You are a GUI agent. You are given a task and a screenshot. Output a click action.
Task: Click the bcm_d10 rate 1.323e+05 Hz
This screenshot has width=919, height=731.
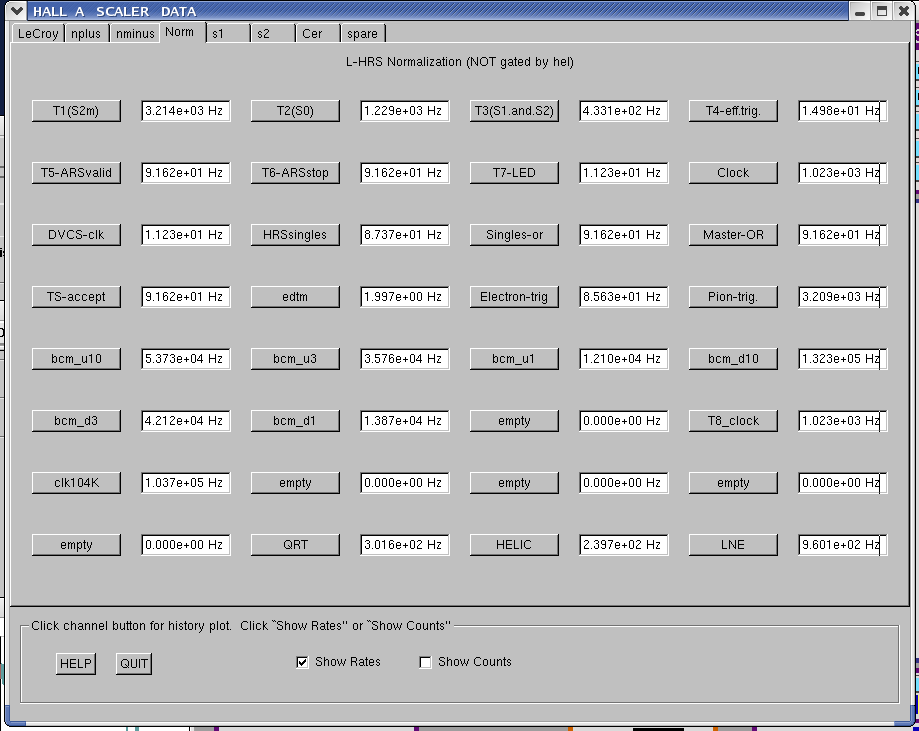click(x=843, y=359)
